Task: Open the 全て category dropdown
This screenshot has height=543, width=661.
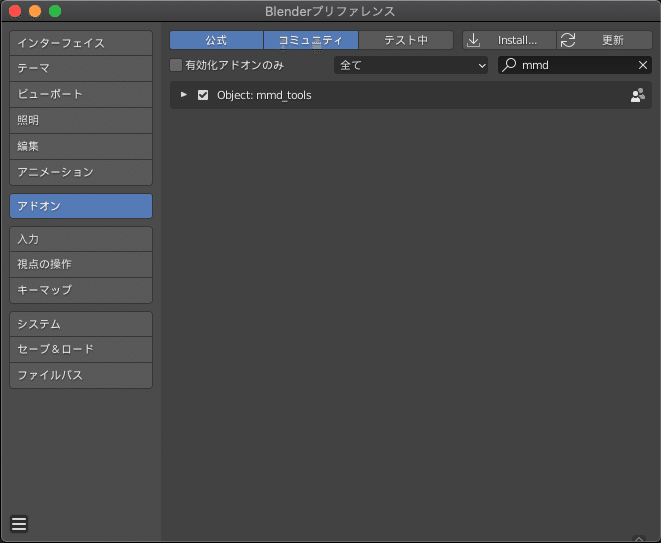Action: [411, 65]
